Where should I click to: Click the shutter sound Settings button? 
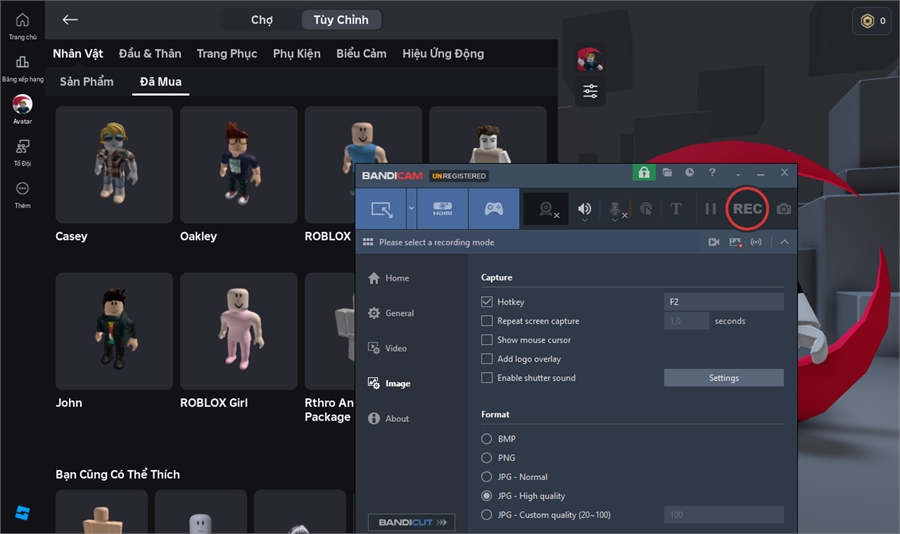723,378
